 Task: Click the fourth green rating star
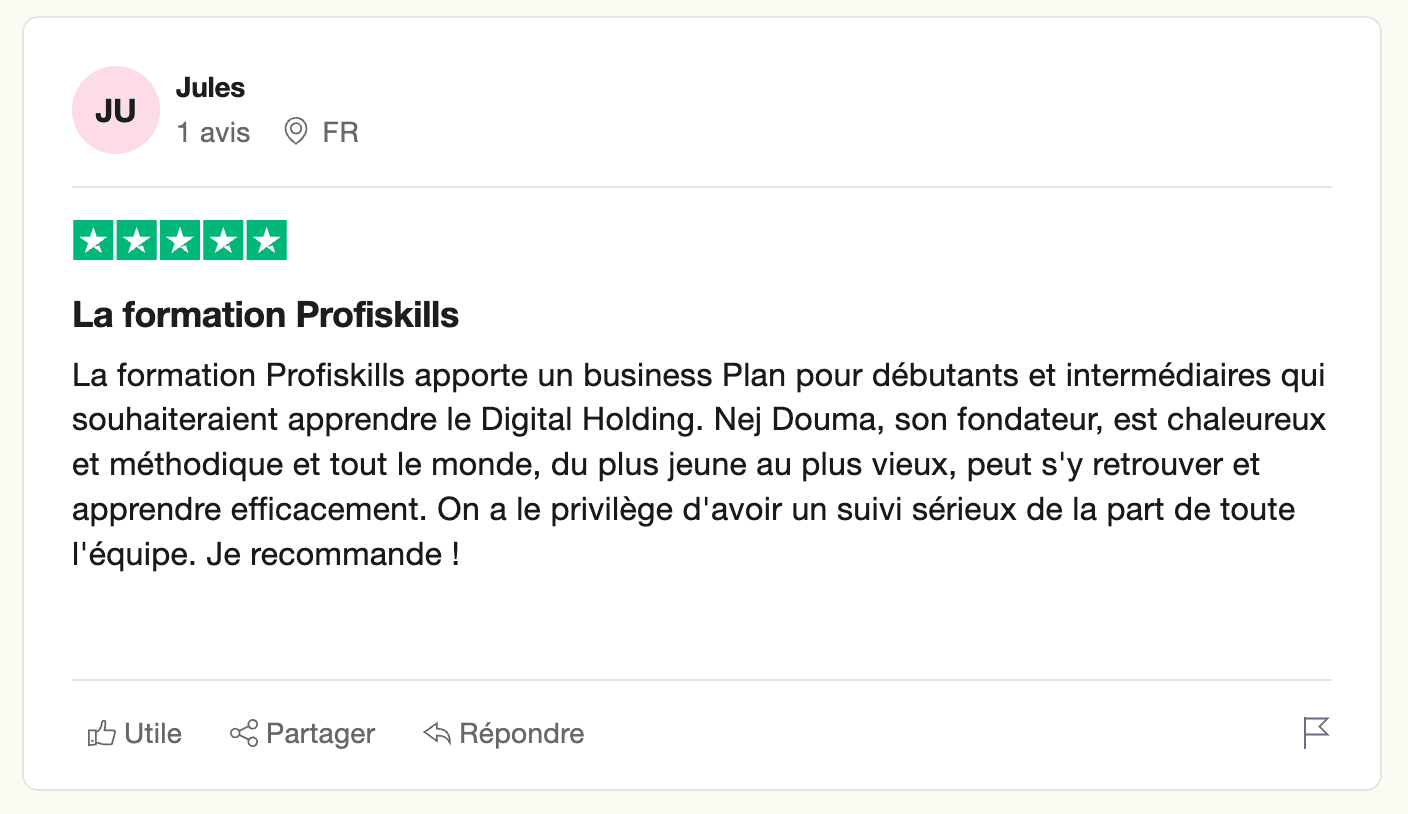(223, 240)
